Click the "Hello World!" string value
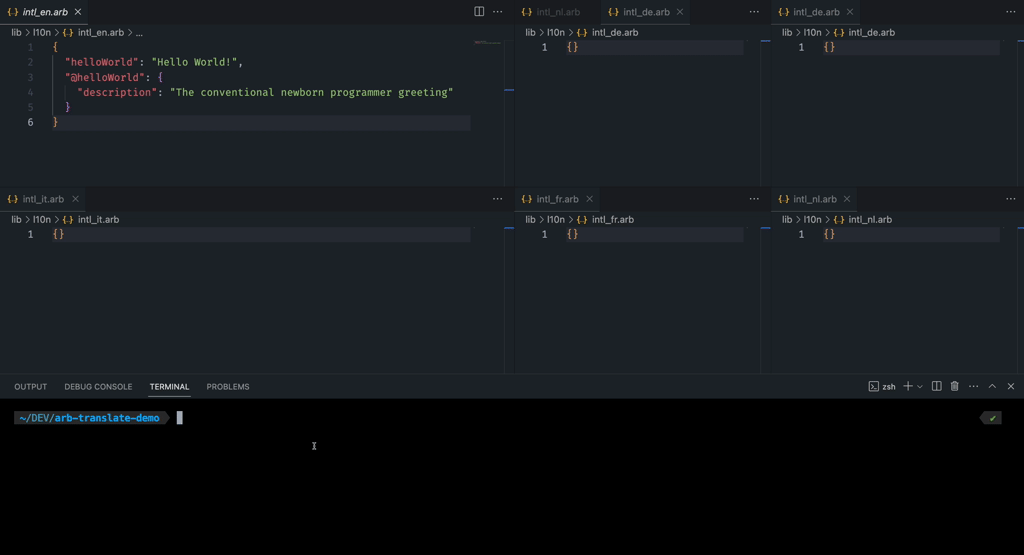This screenshot has height=555, width=1024. click(x=194, y=62)
